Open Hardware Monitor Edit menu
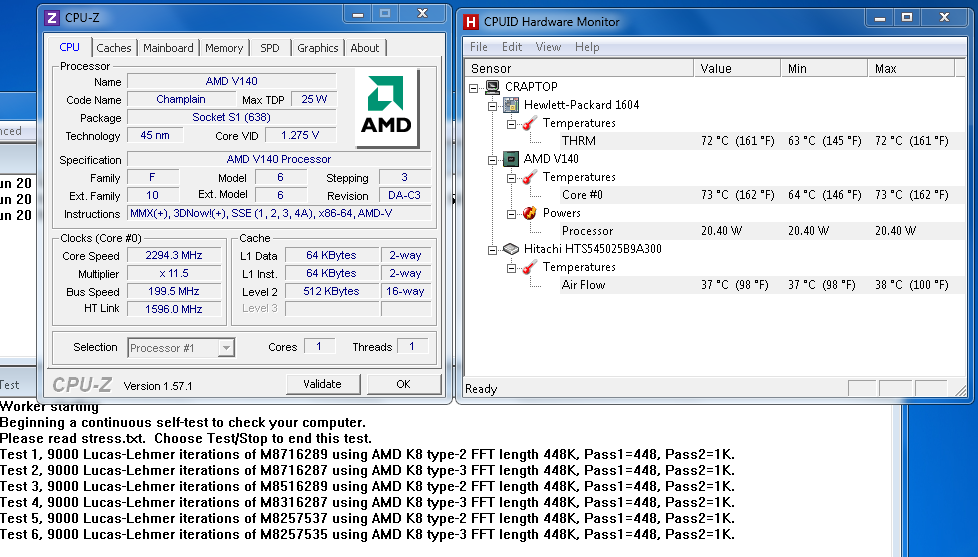This screenshot has width=978, height=557. pyautogui.click(x=512, y=47)
